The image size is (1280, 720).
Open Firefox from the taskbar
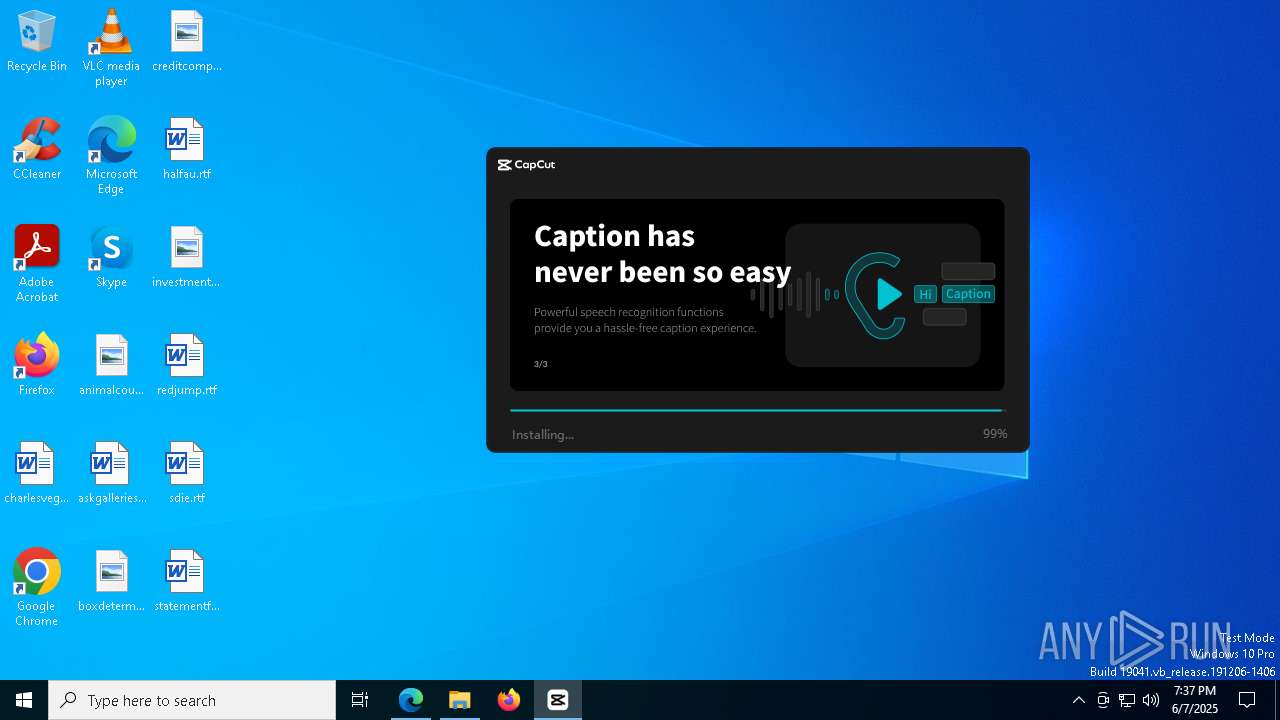pyautogui.click(x=509, y=700)
